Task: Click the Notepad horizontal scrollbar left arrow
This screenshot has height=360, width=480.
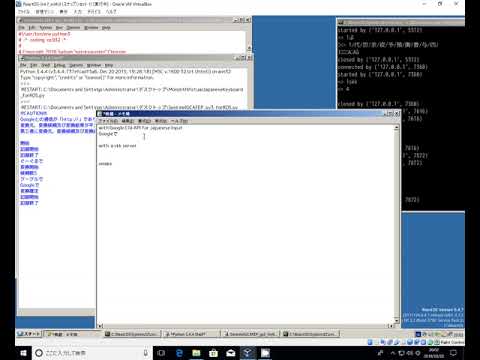Action: click(x=100, y=326)
